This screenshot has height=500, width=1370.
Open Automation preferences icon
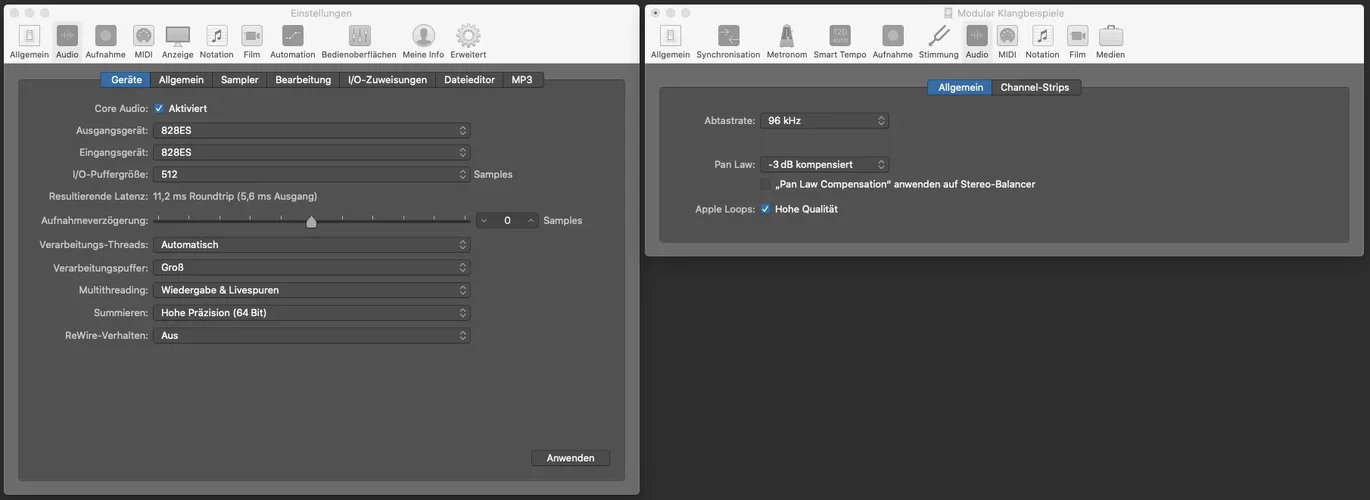click(x=292, y=42)
